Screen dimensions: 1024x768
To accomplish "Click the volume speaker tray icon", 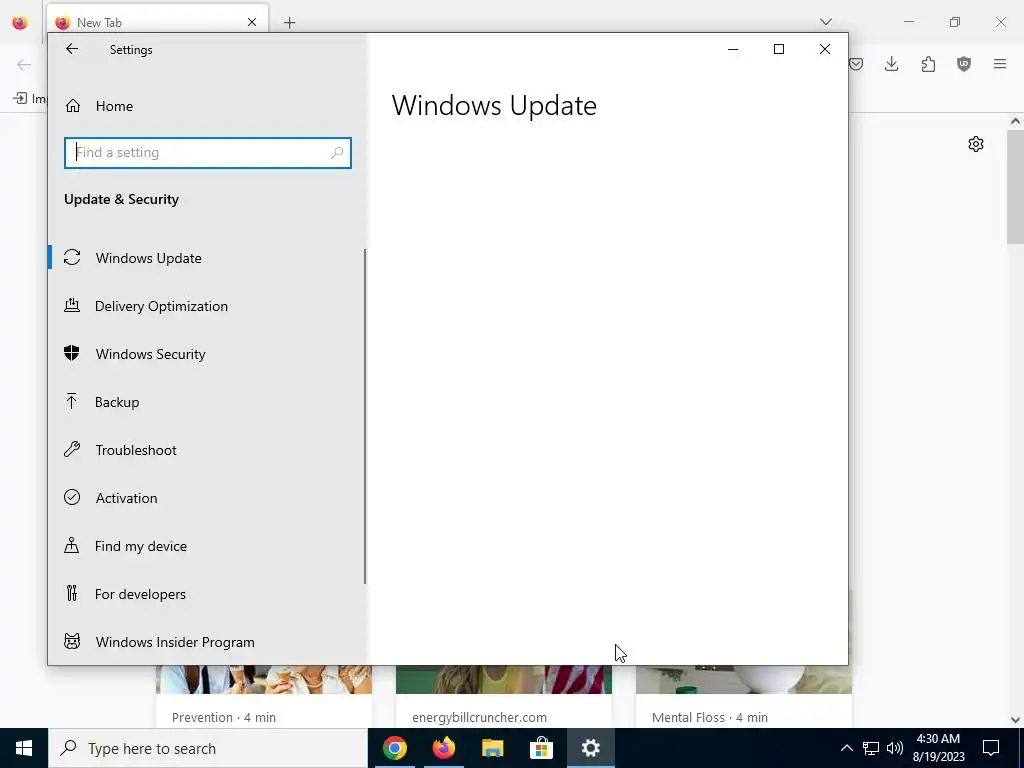I will pyautogui.click(x=895, y=748).
